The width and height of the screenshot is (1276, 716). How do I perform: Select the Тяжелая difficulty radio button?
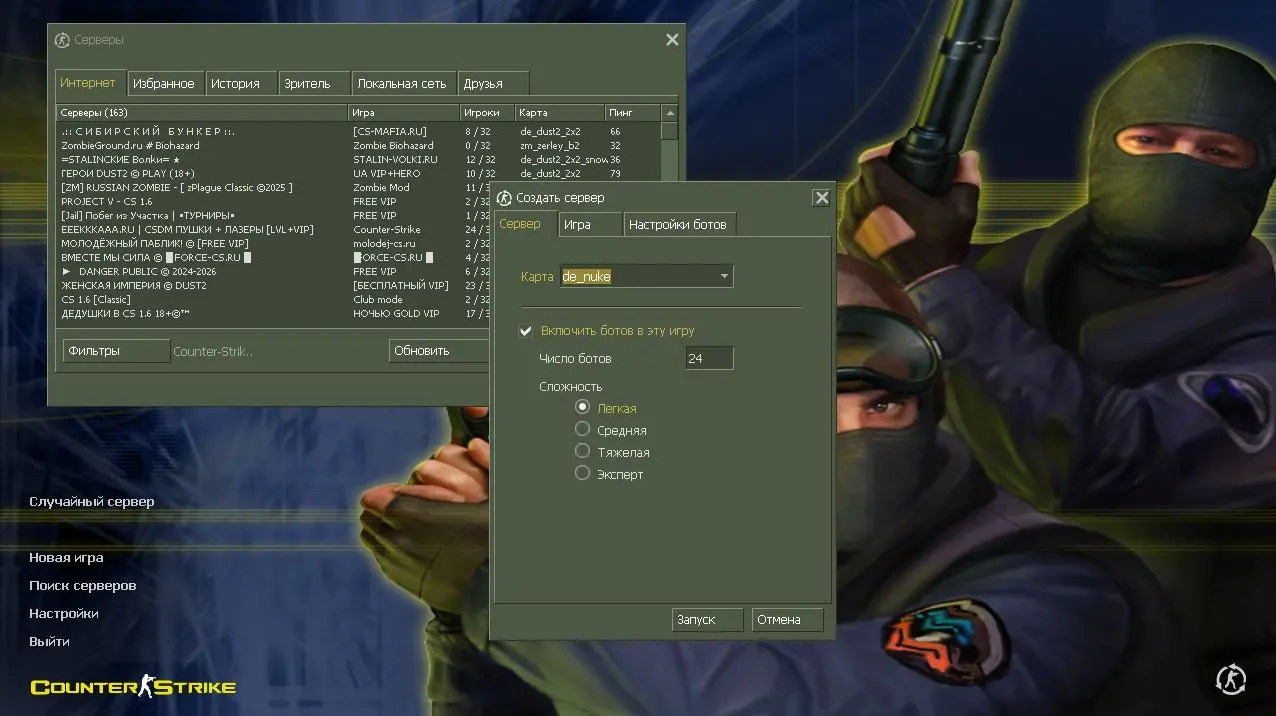(x=583, y=451)
